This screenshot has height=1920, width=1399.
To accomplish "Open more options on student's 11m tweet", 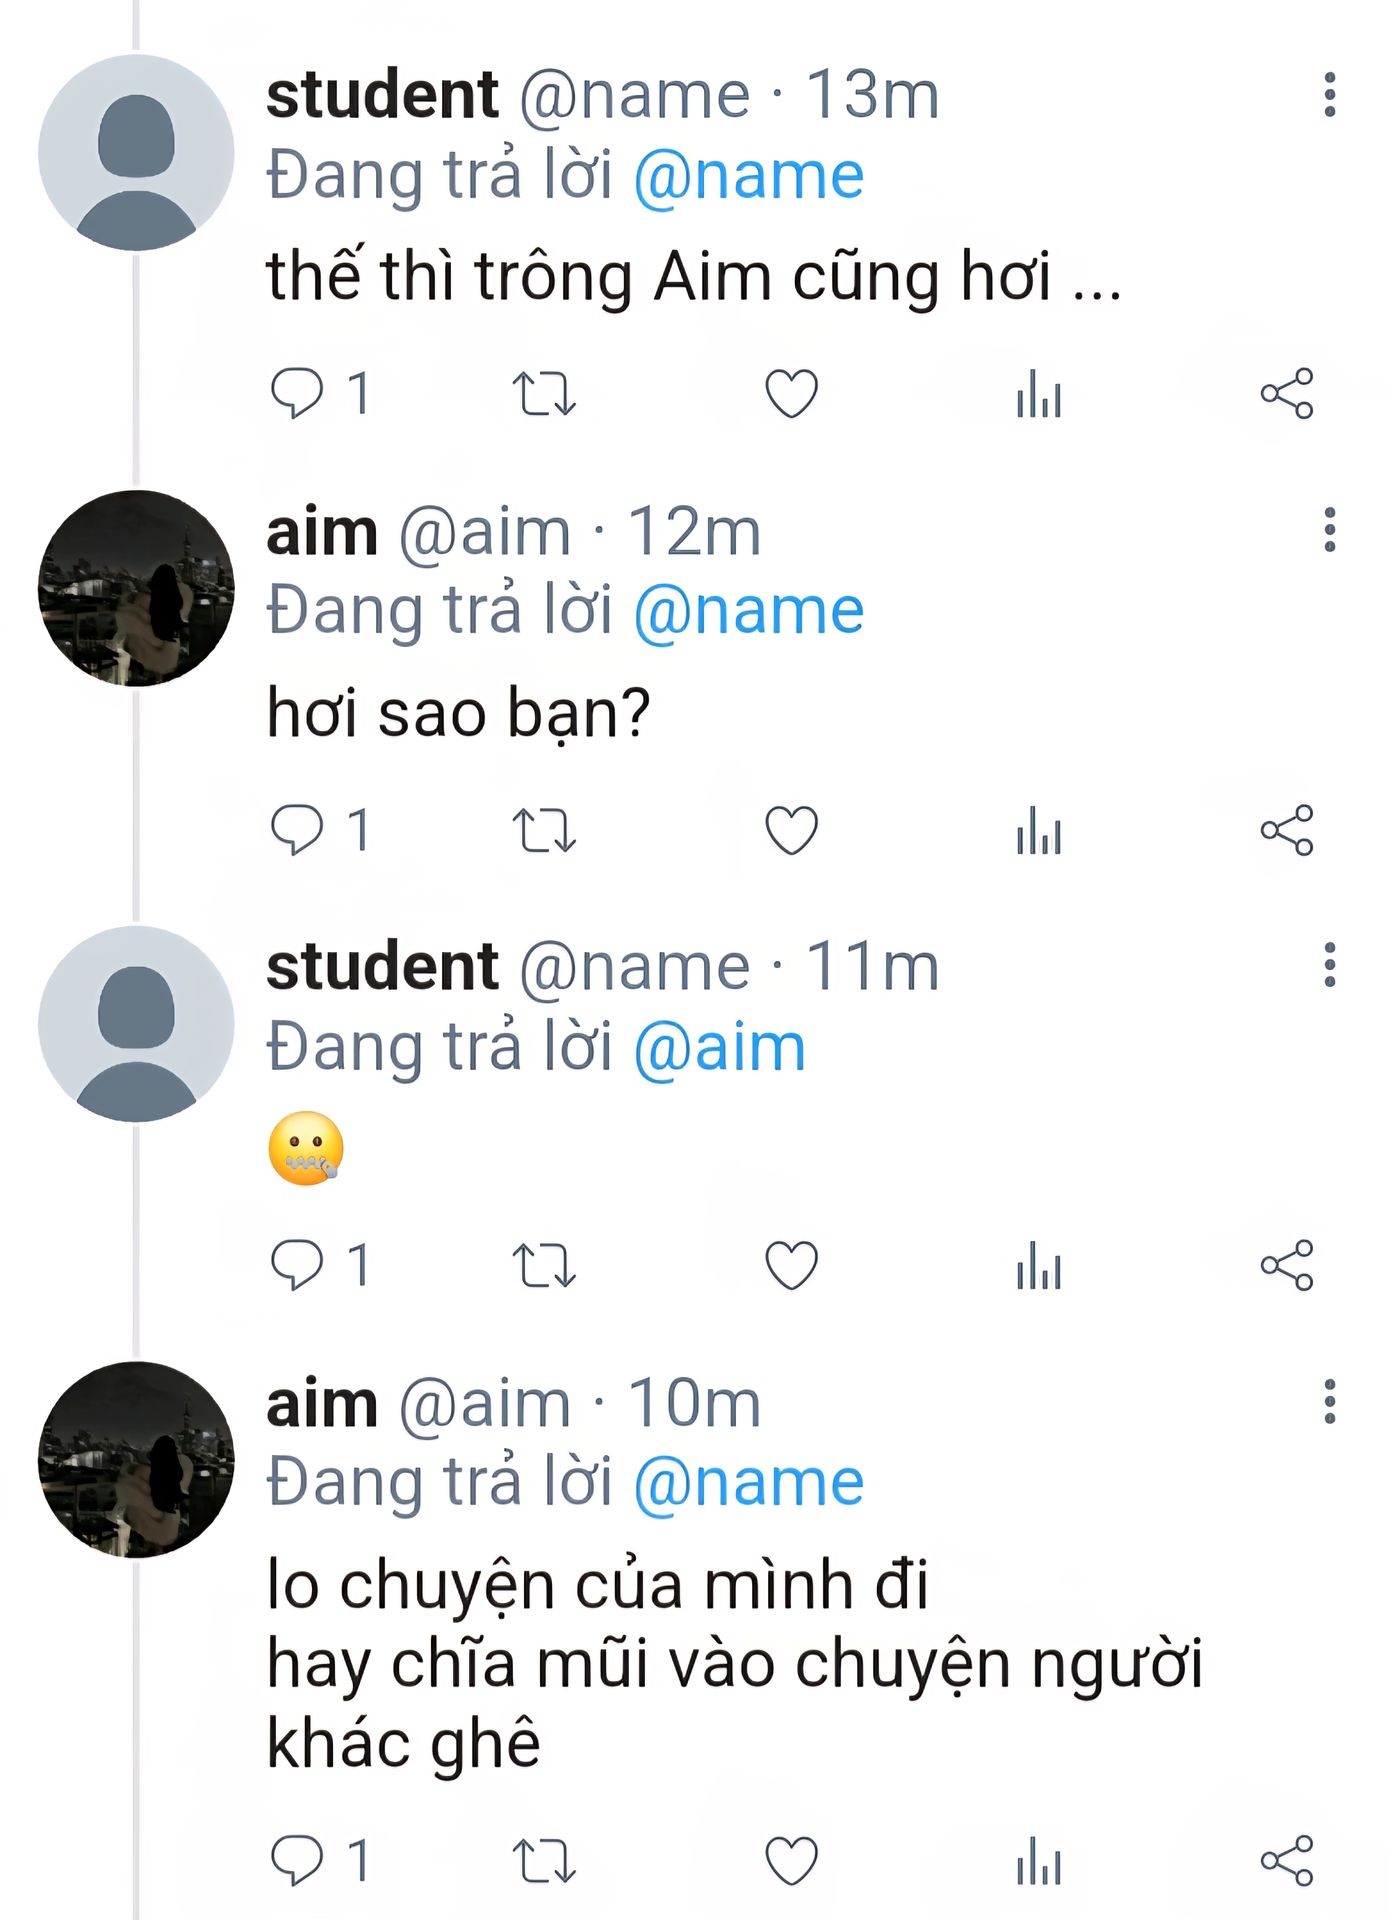I will point(1329,966).
